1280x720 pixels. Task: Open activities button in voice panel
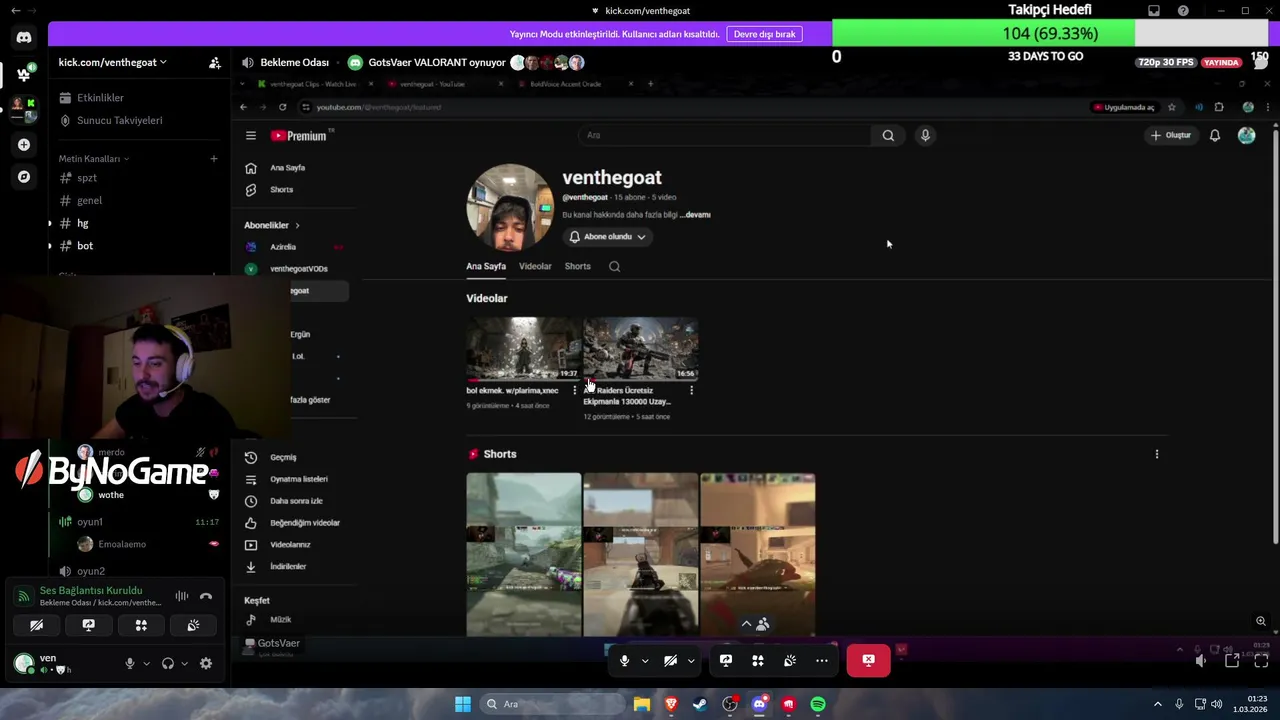pos(141,625)
